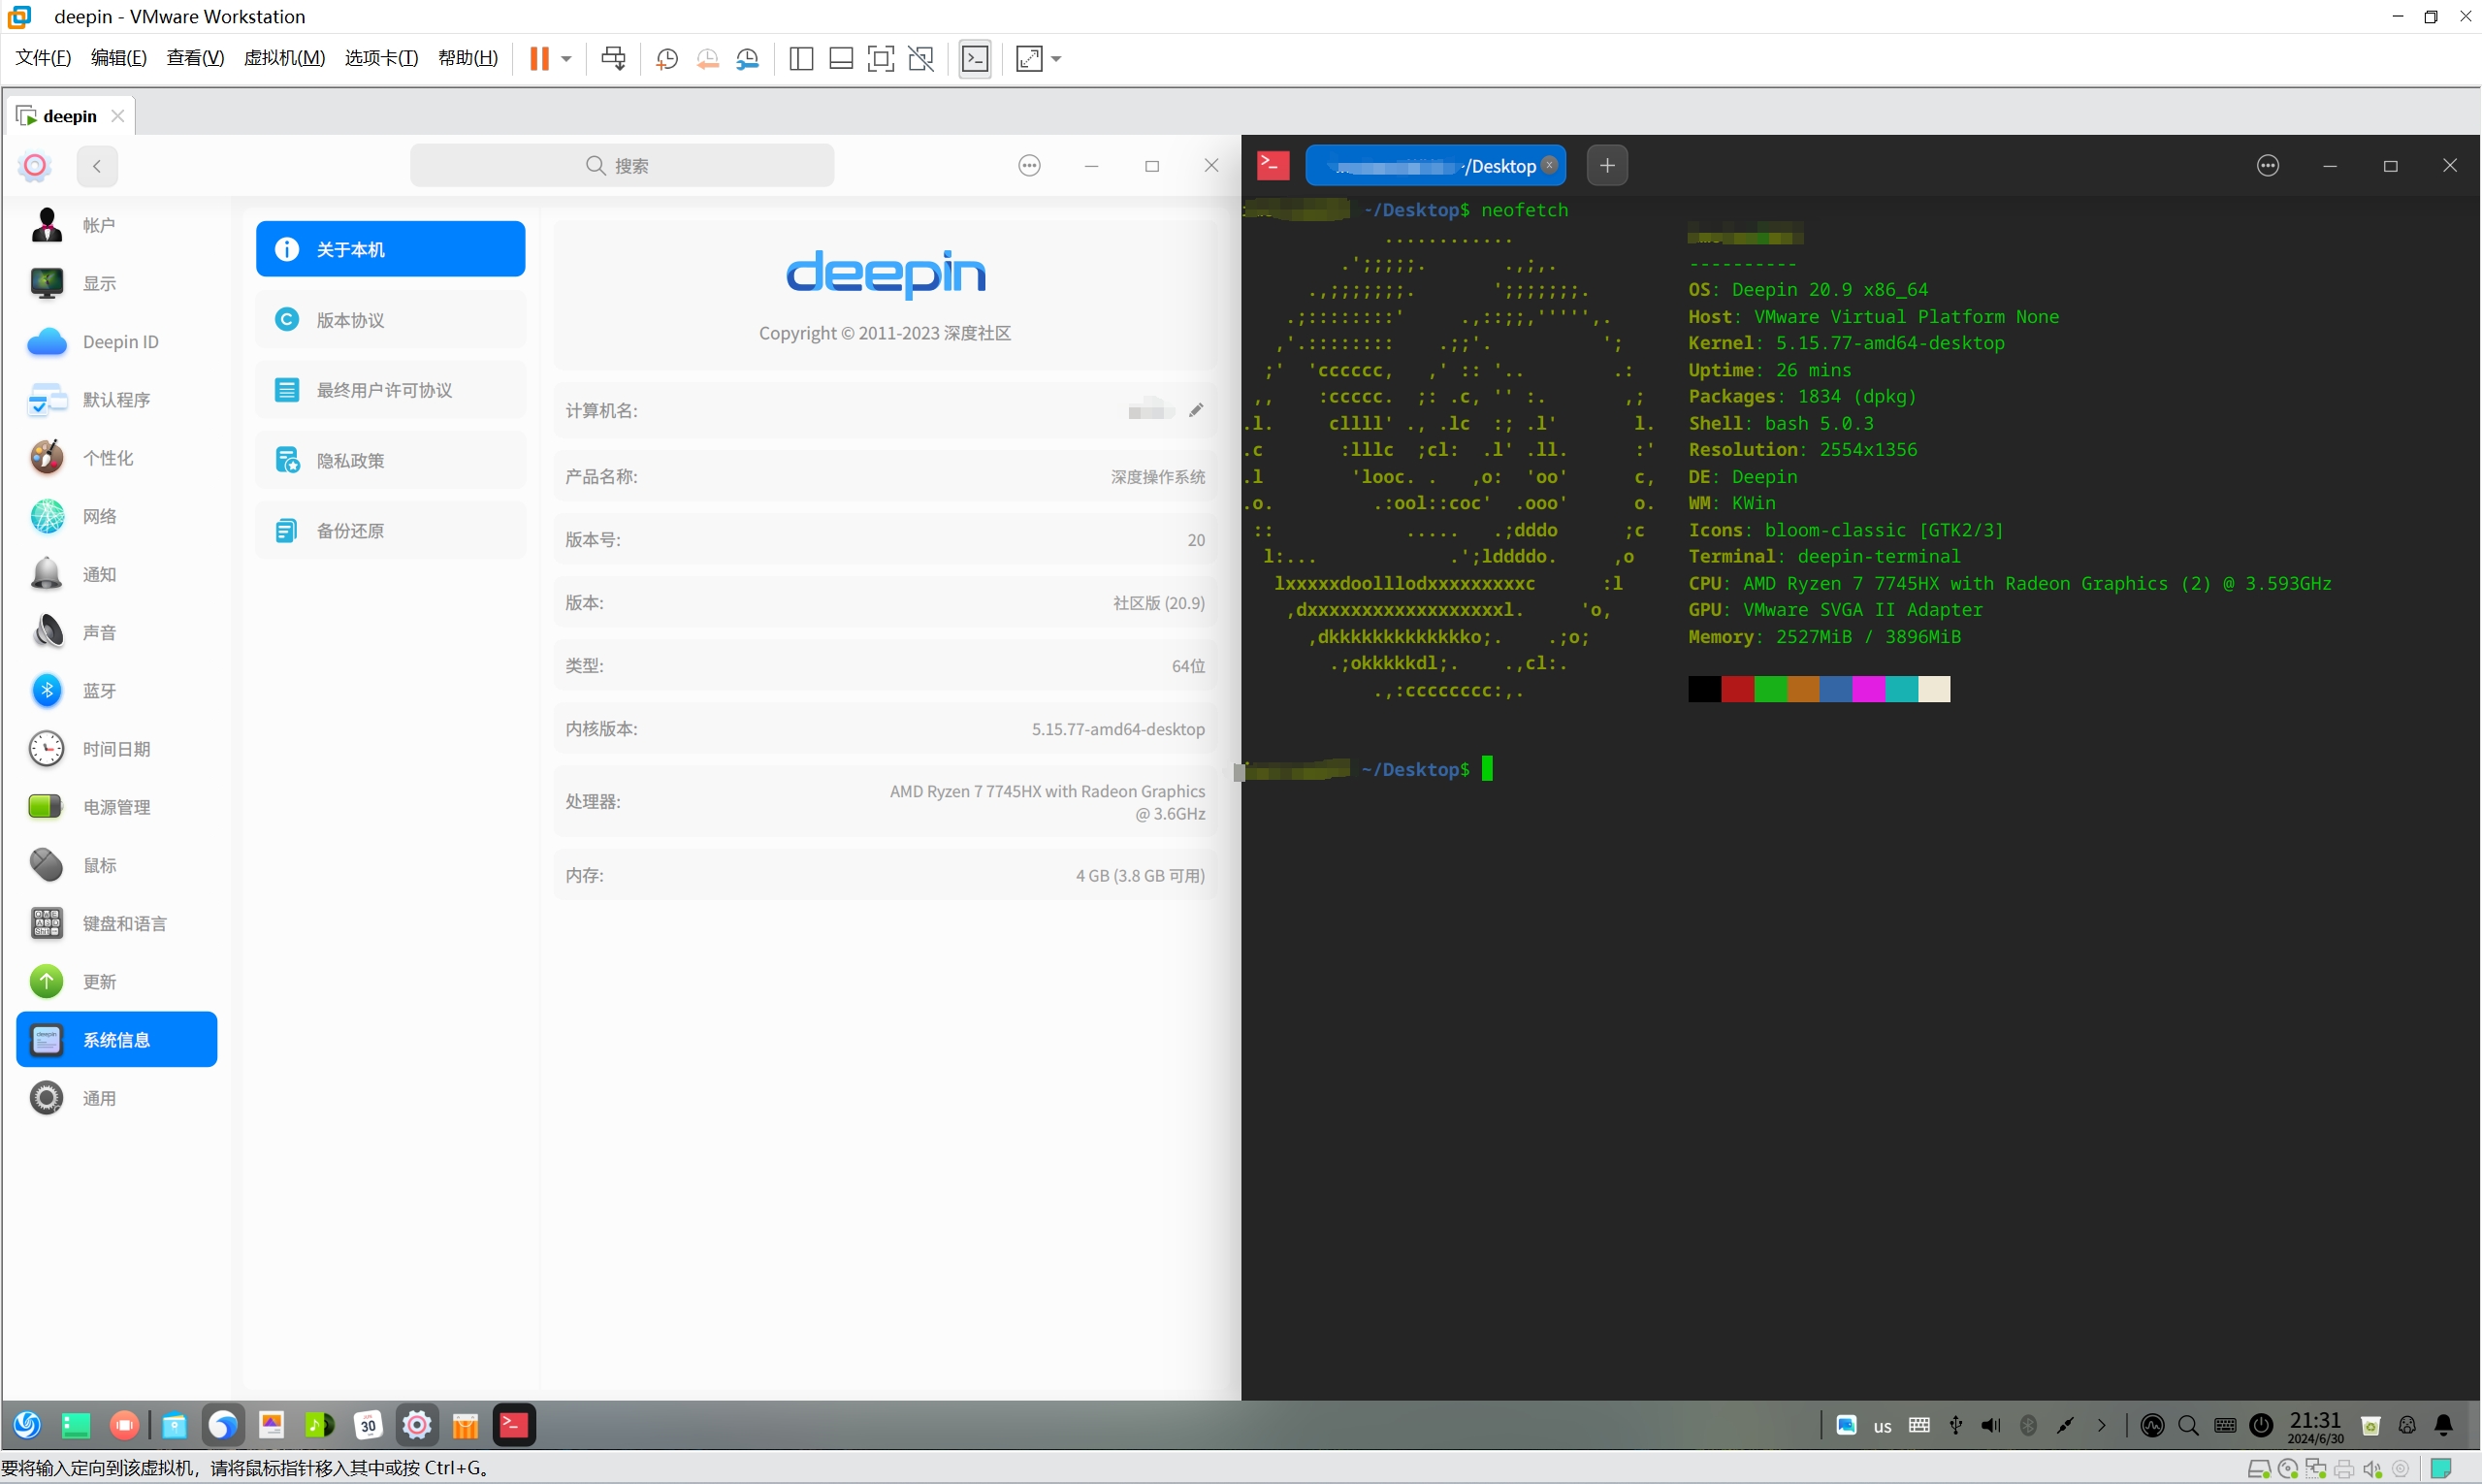Open Deepin ID settings
Image resolution: width=2482 pixels, height=1484 pixels.
(x=117, y=342)
